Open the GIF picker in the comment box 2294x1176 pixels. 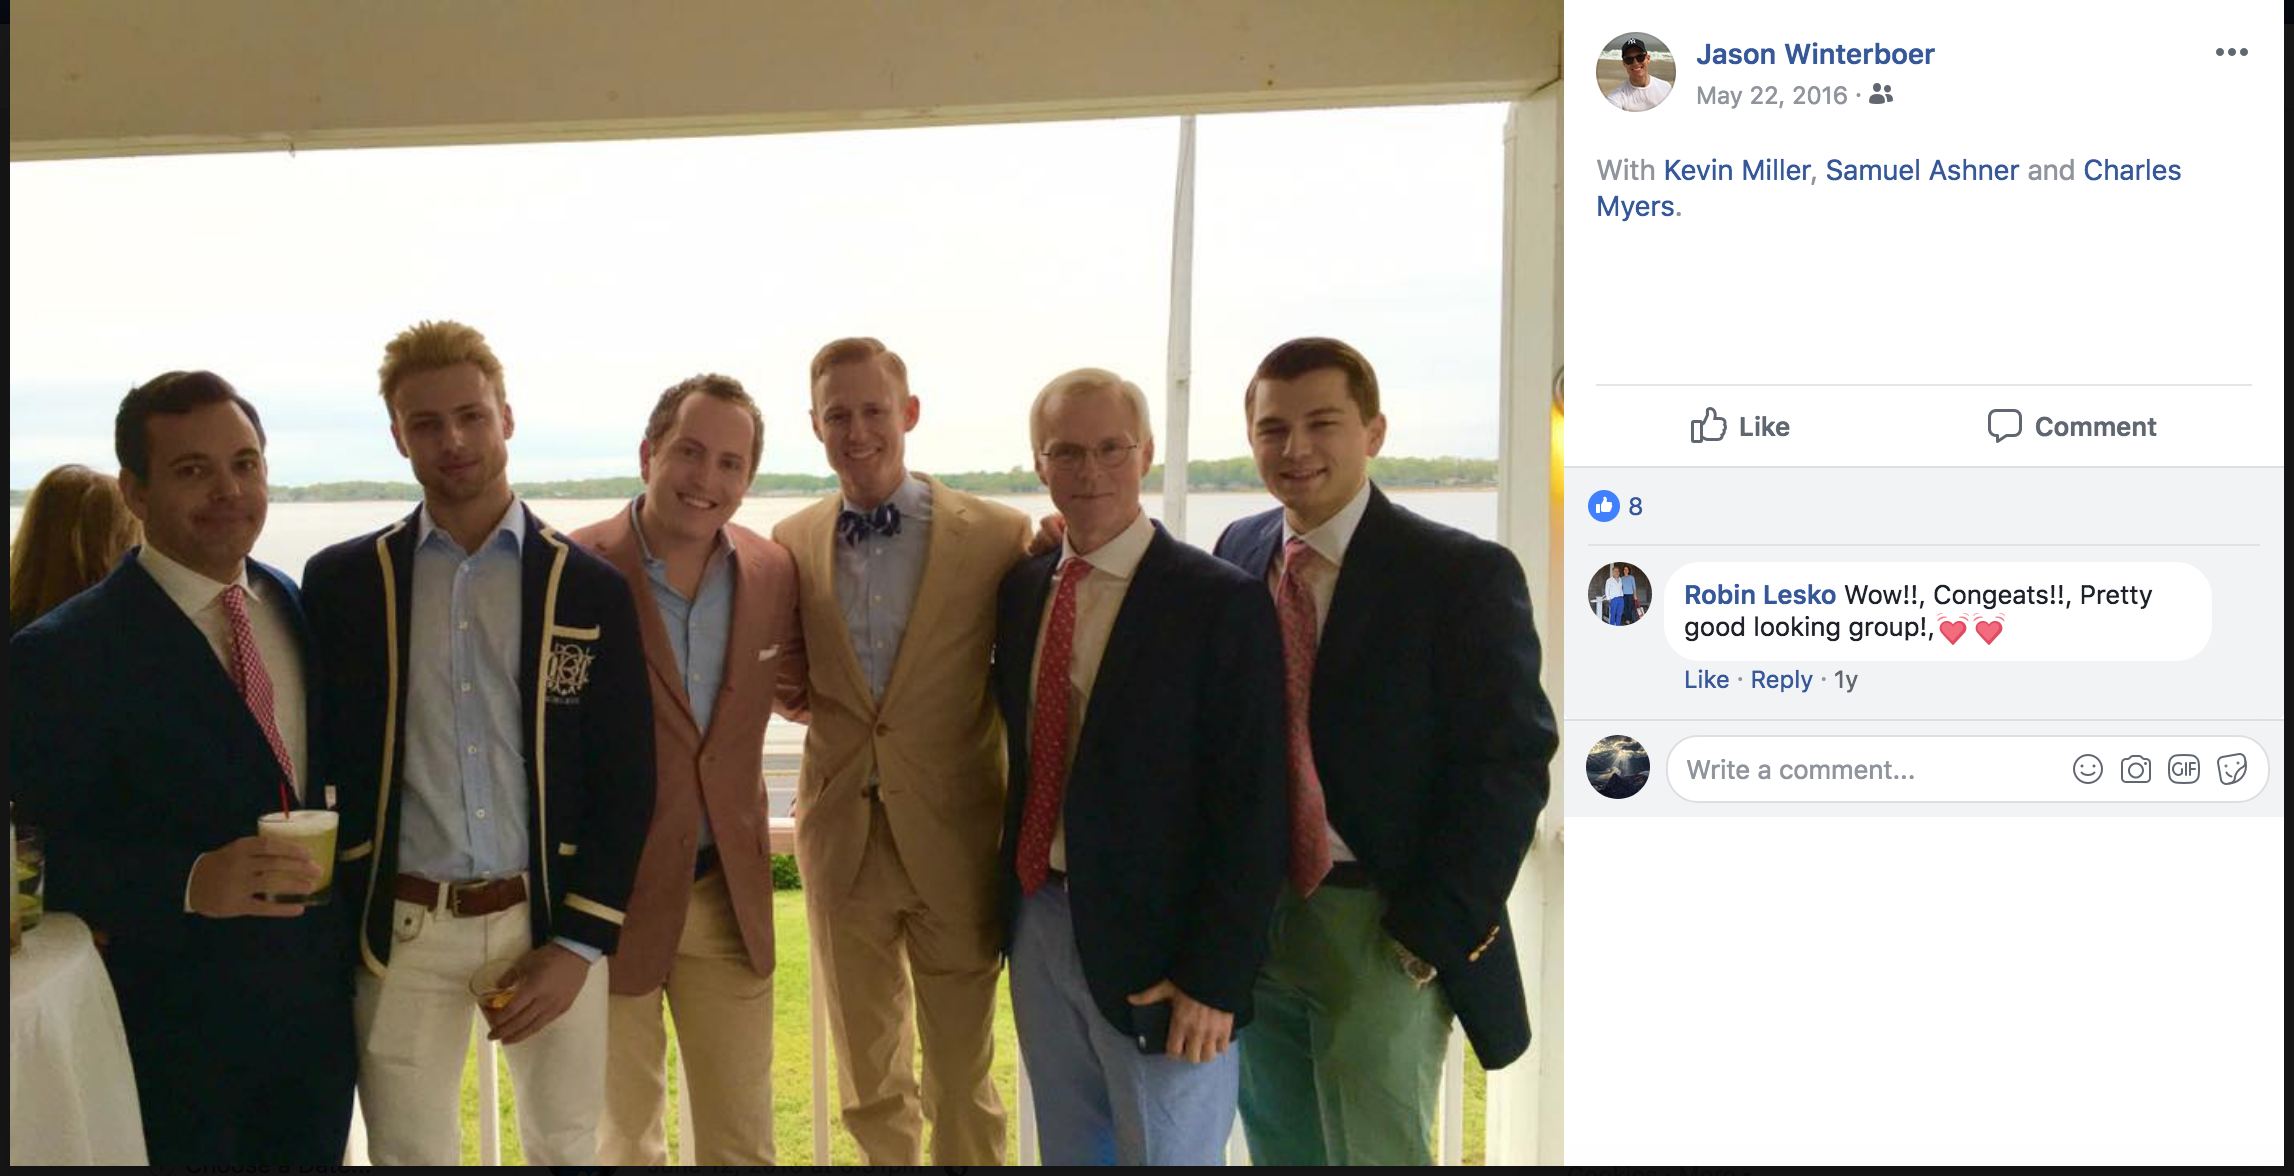pyautogui.click(x=2183, y=769)
